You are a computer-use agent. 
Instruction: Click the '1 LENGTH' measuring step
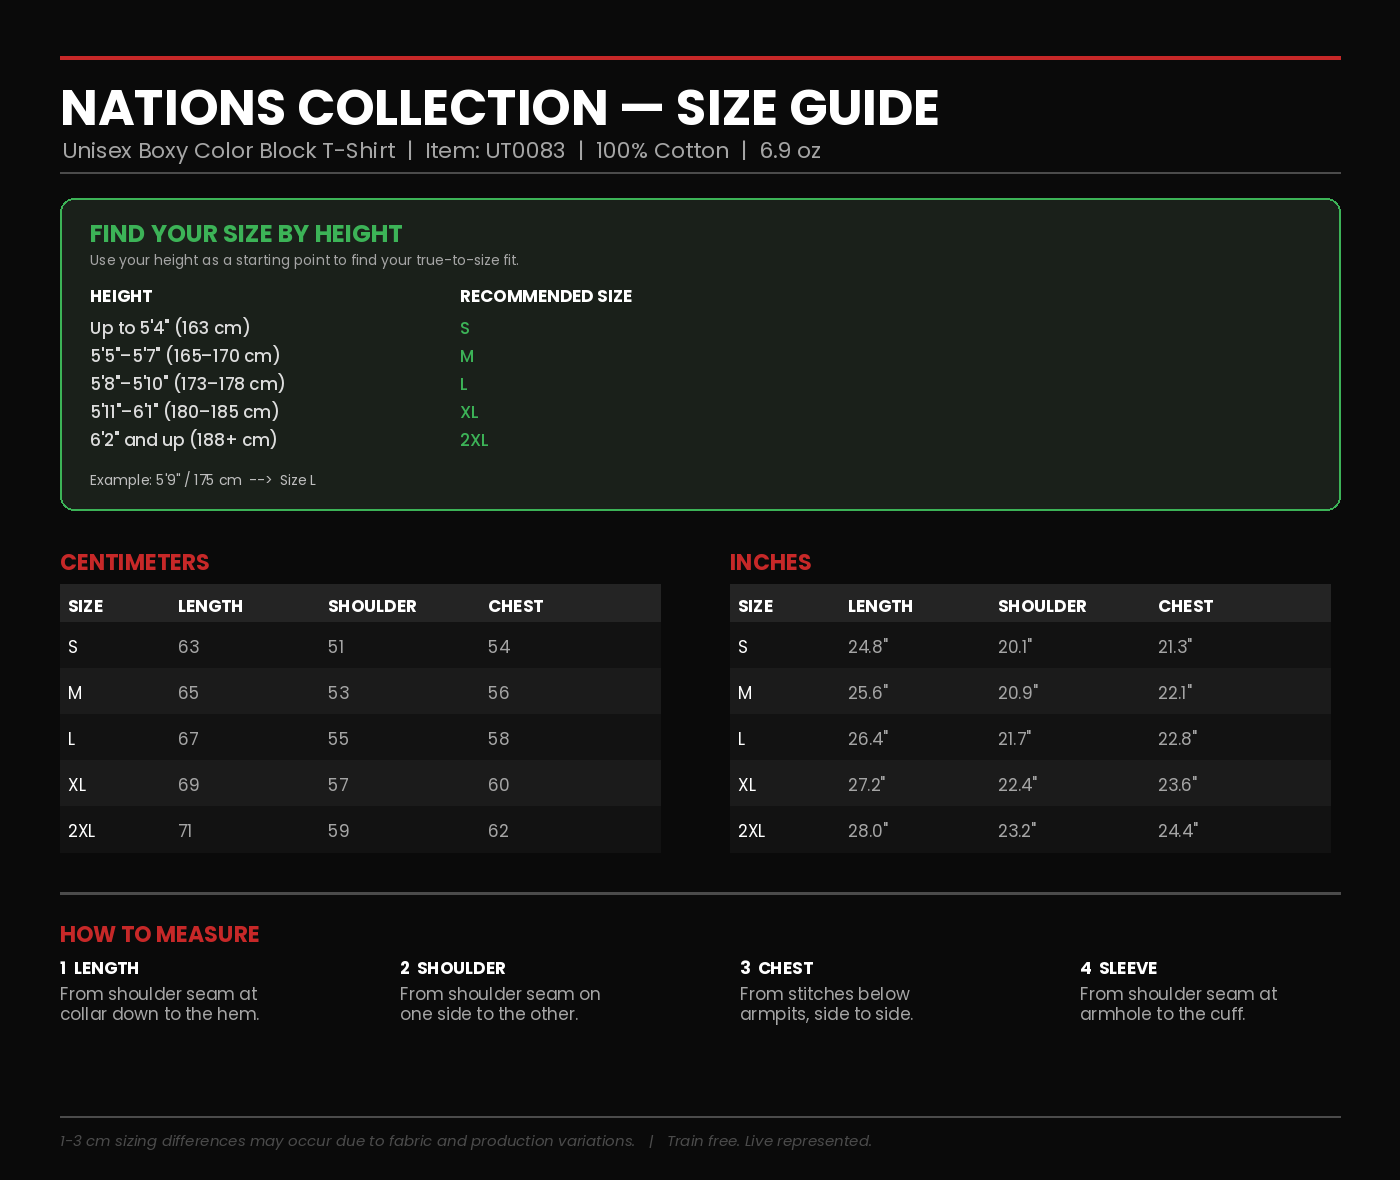click(99, 968)
